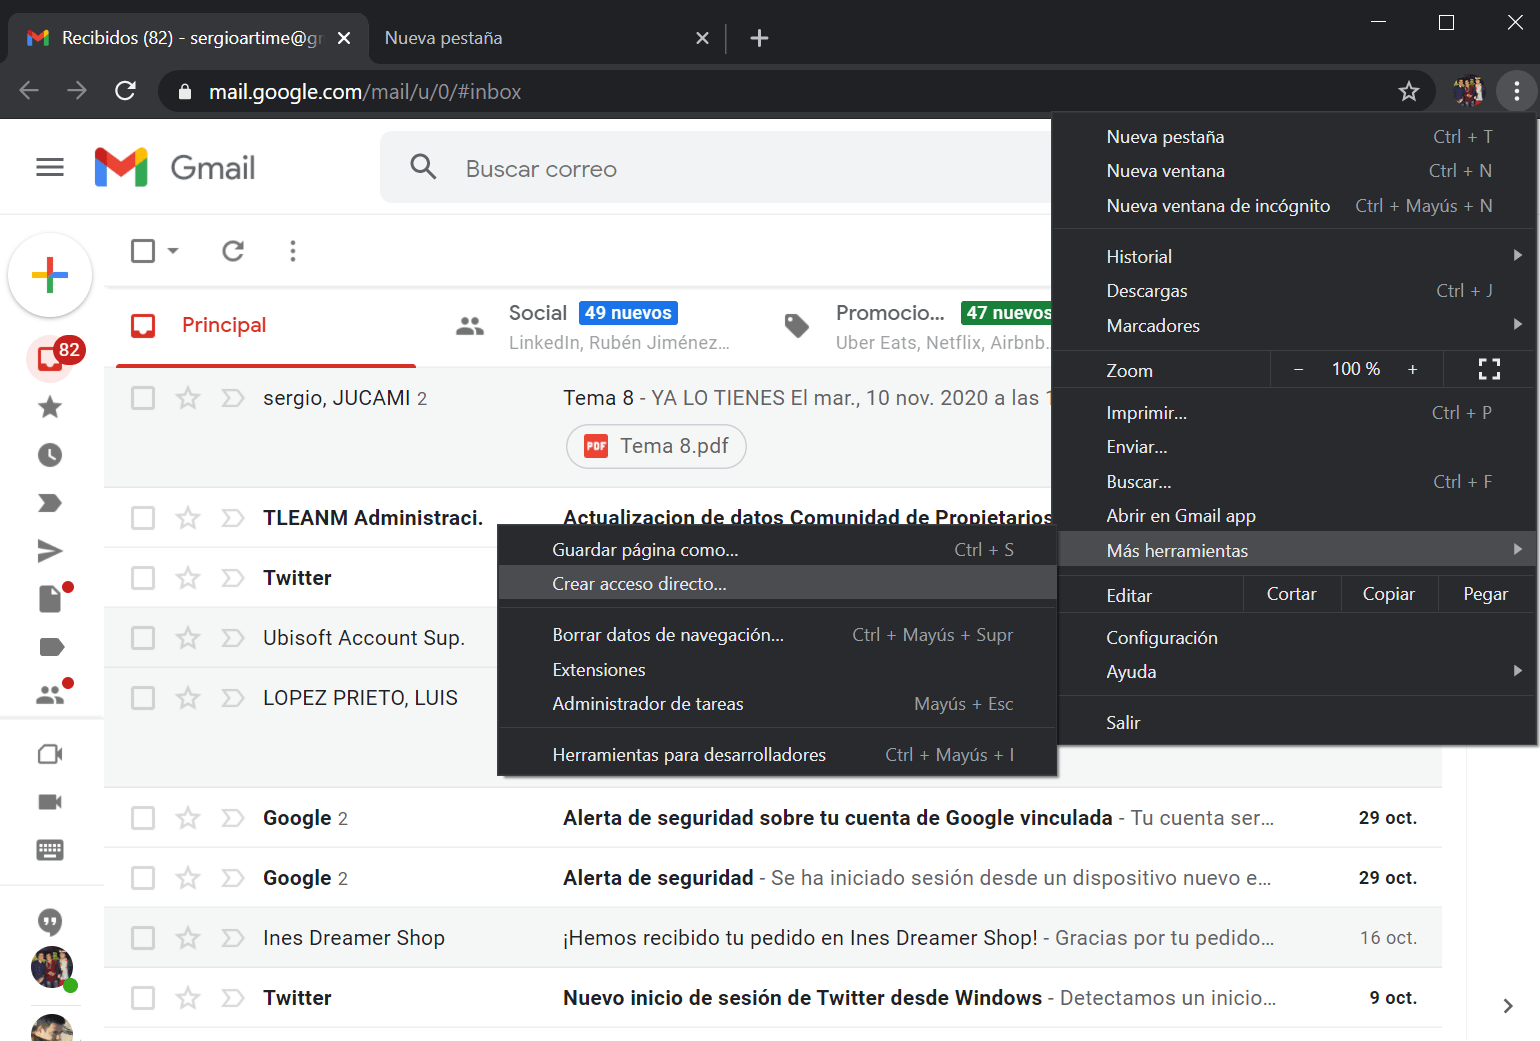Open Snoozed clock sidebar icon
1540x1041 pixels.
pyautogui.click(x=50, y=455)
